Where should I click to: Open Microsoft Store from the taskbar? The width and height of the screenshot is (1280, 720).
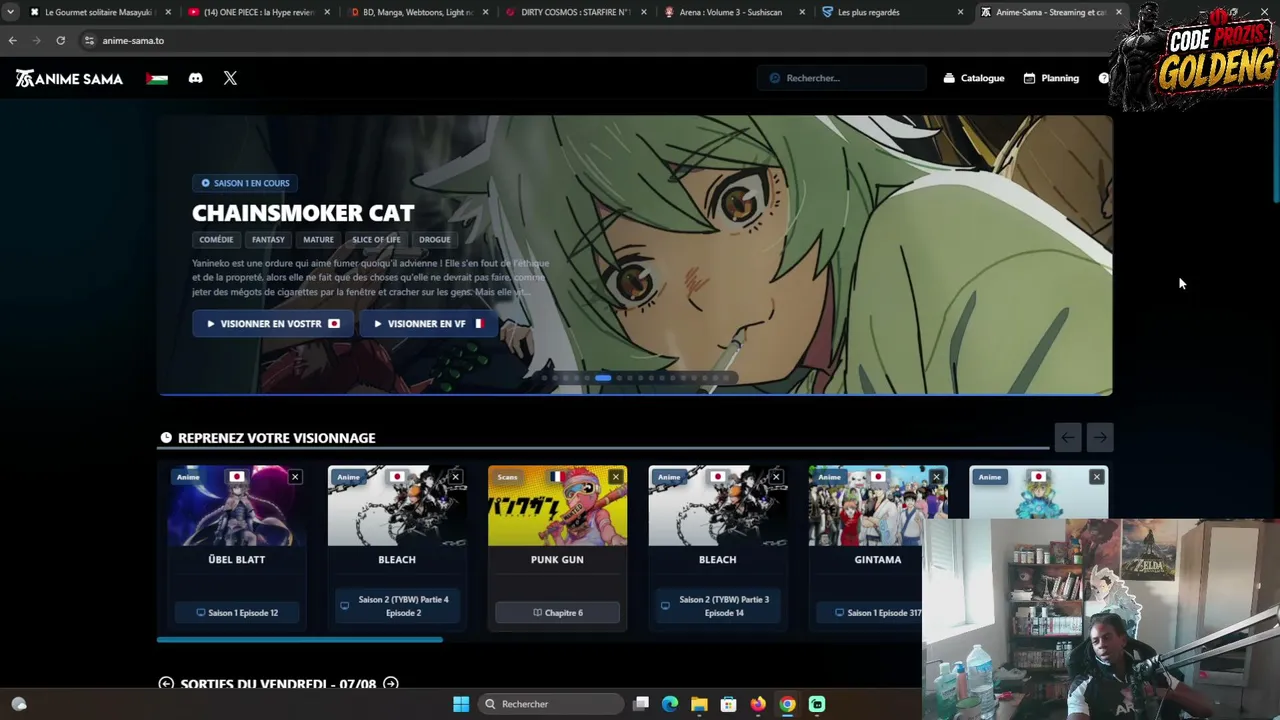click(x=728, y=704)
